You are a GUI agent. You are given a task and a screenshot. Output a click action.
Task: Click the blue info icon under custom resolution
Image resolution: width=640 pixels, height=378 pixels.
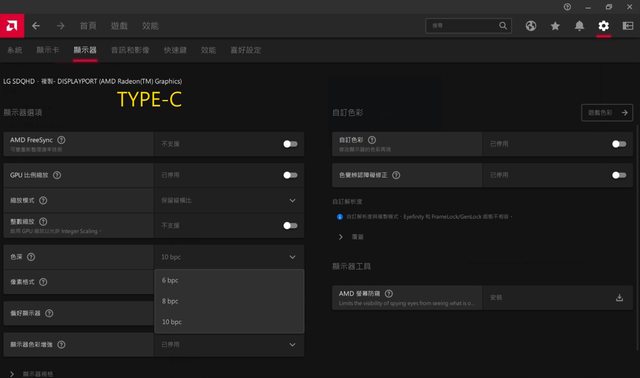click(x=340, y=217)
